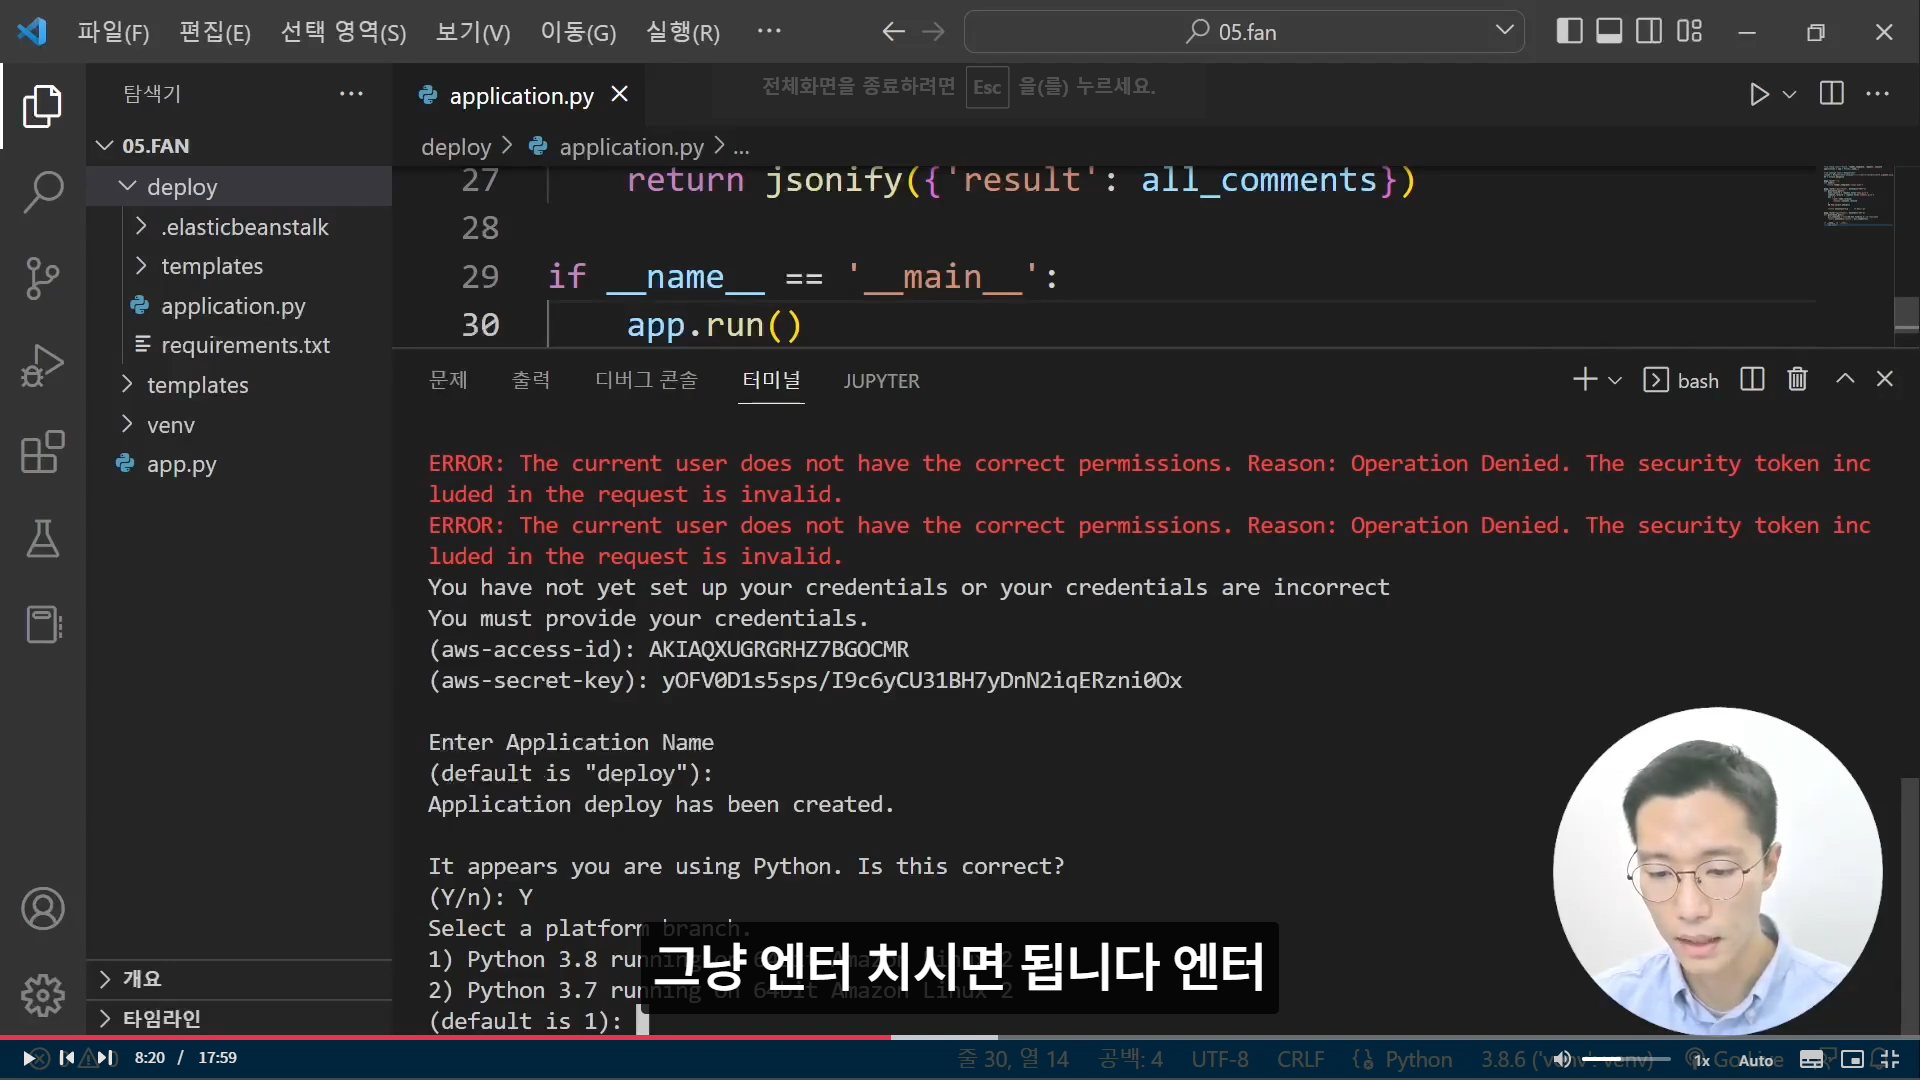The height and width of the screenshot is (1080, 1920).
Task: Open requirements.txt file
Action: [x=245, y=345]
